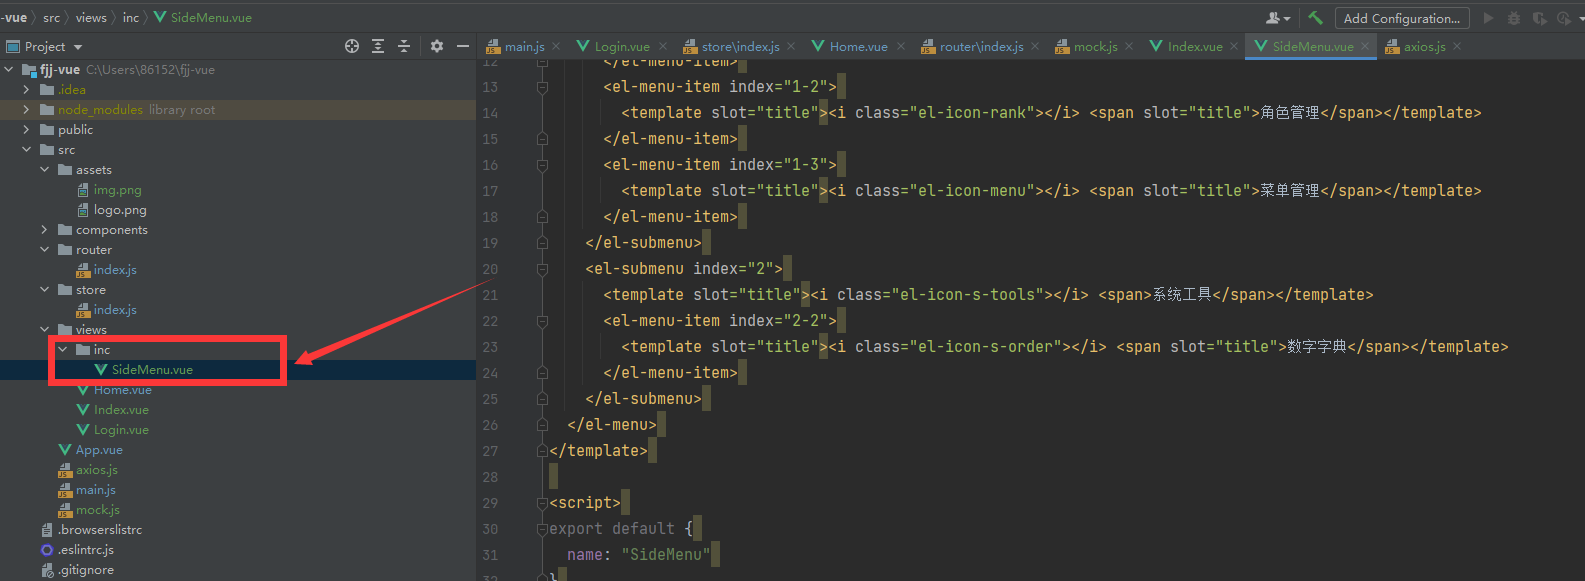Click the inc breadcrumb in navigation bar
Viewport: 1585px width, 581px height.
131,18
